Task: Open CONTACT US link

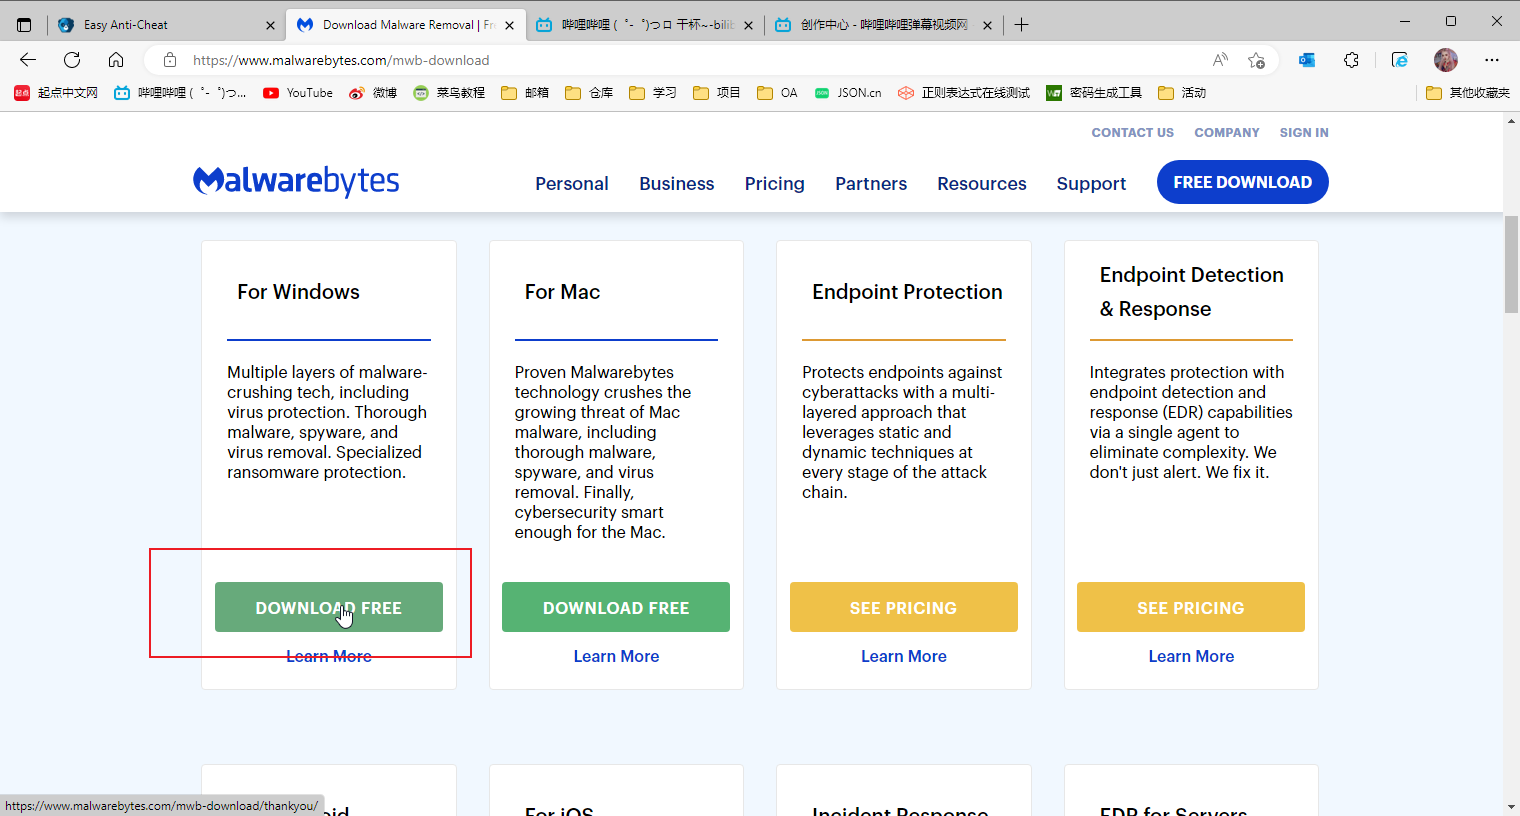Action: pos(1133,133)
